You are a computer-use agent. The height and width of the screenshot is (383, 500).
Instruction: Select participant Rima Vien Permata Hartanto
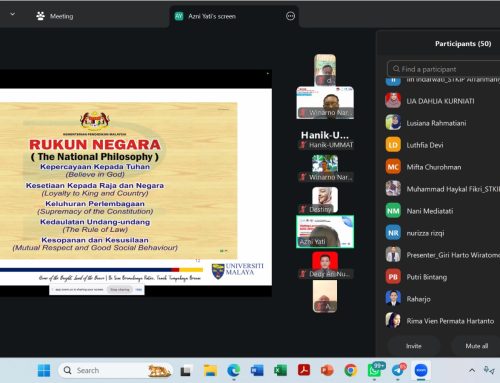tap(442, 321)
